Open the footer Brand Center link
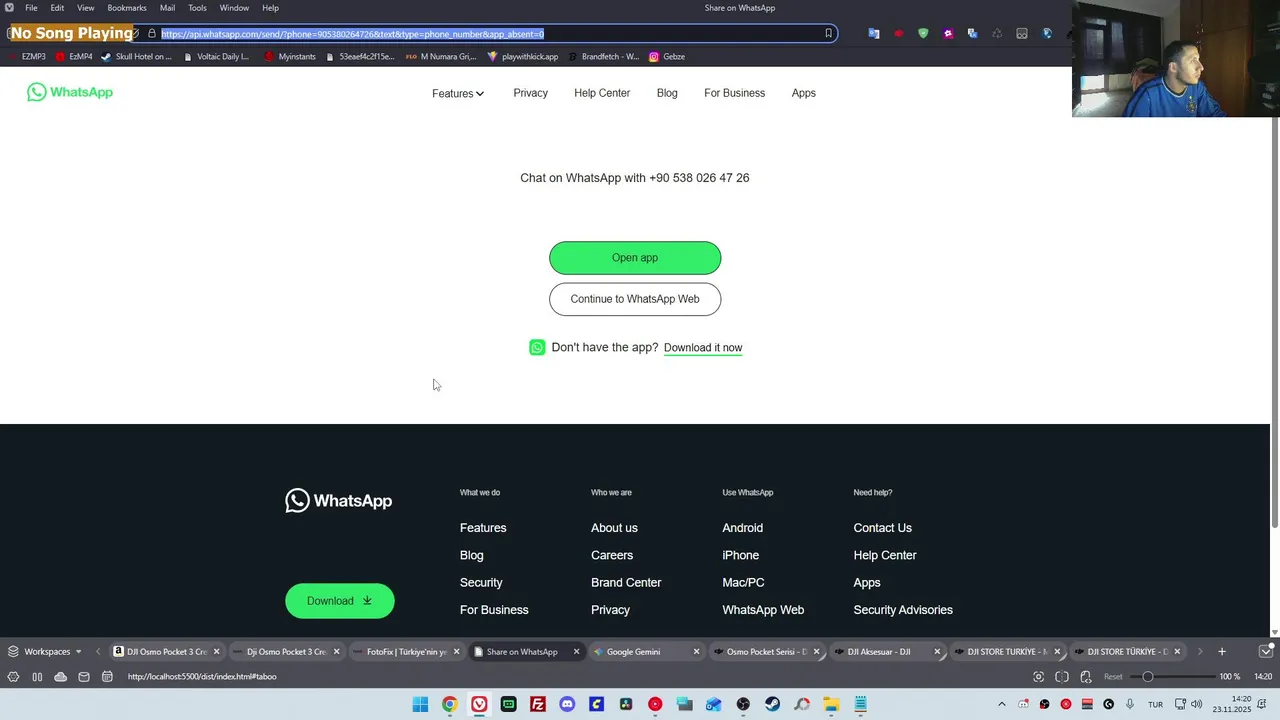Viewport: 1280px width, 720px height. click(626, 582)
